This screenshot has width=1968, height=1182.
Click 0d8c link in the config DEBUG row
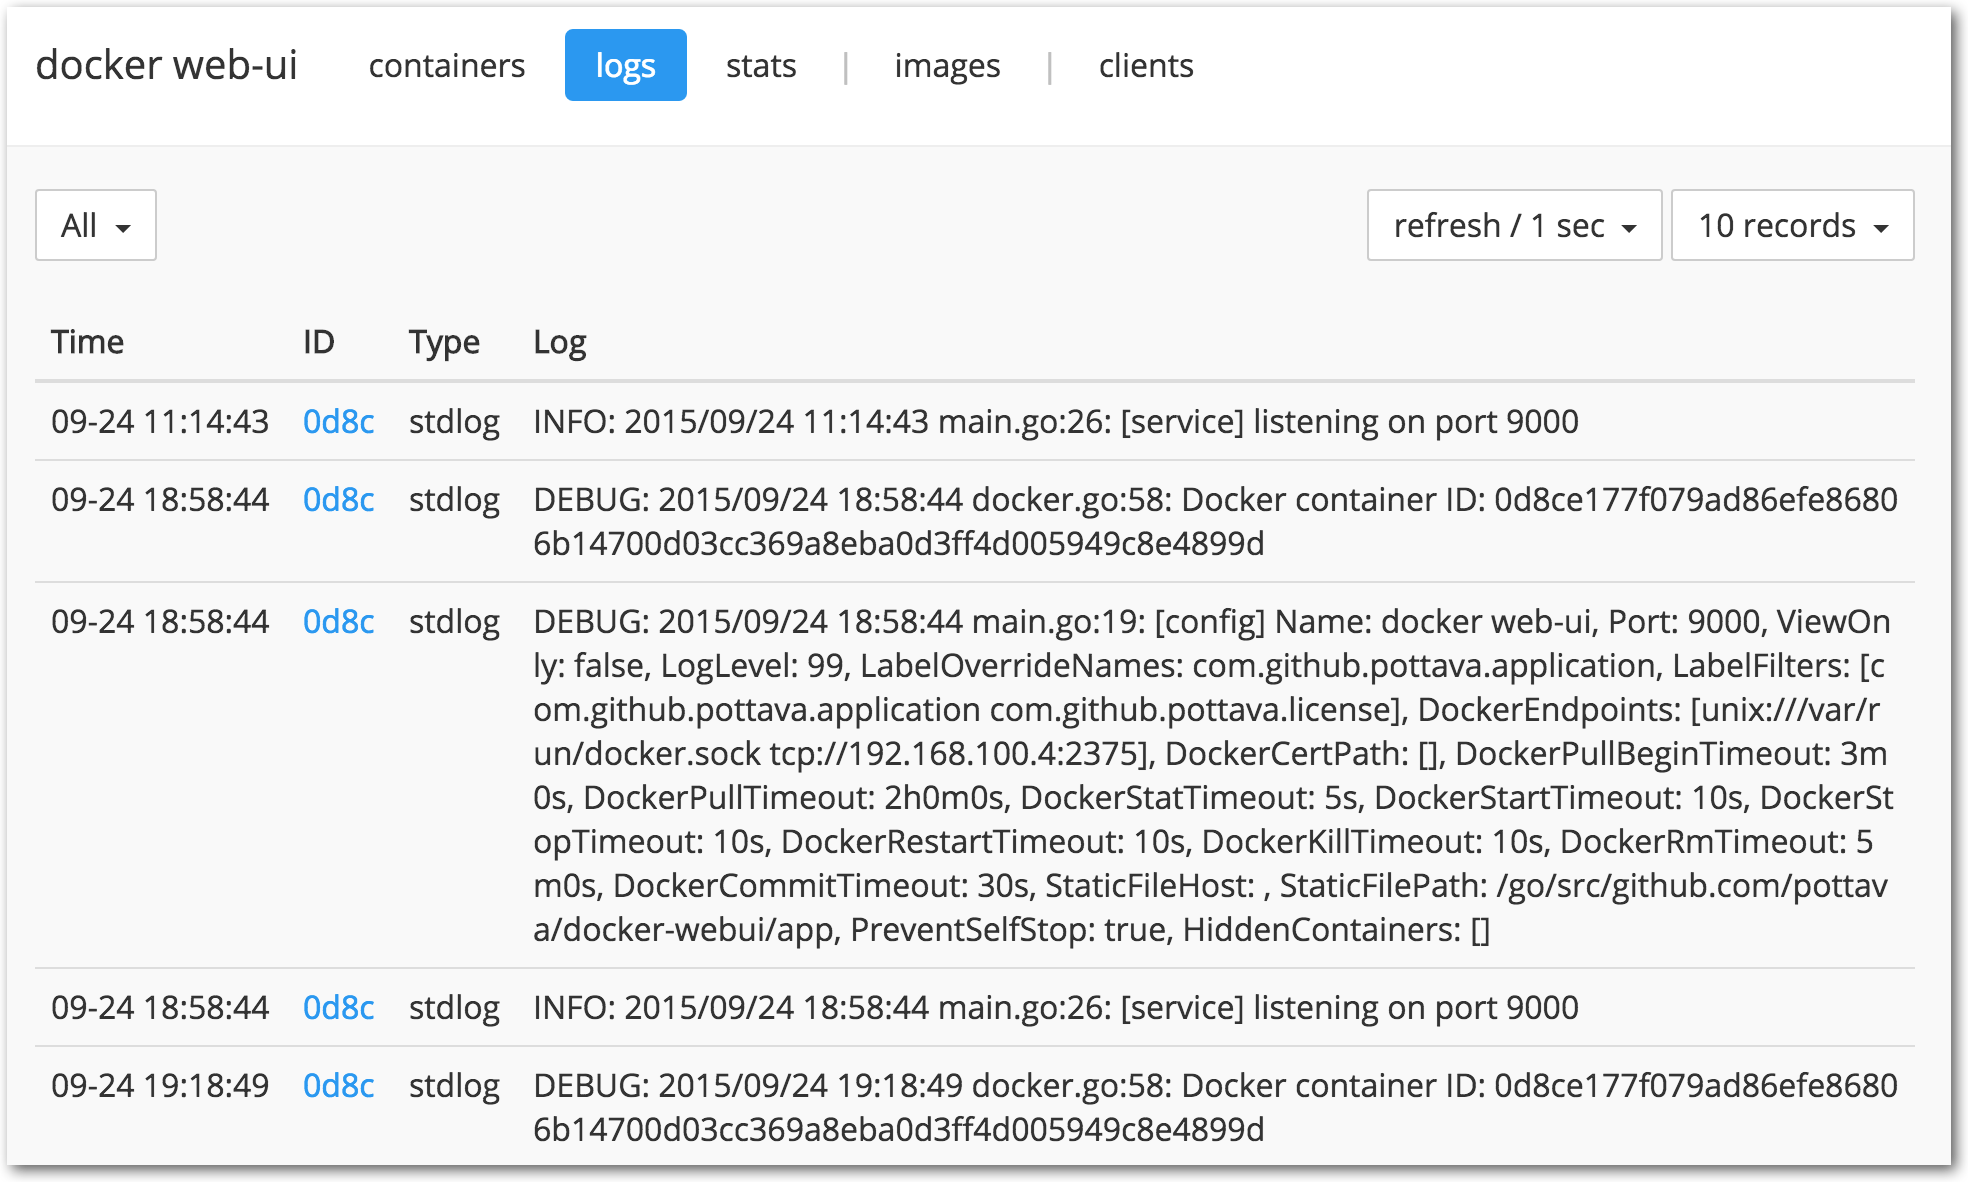click(x=339, y=621)
